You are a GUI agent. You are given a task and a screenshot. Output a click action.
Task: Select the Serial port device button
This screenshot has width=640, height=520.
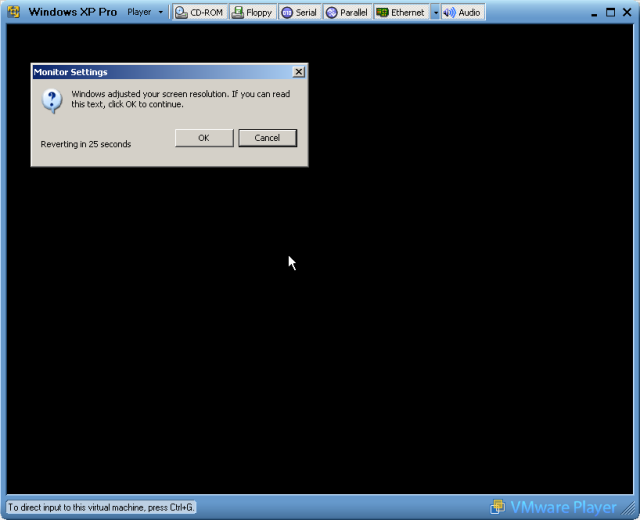tap(299, 13)
